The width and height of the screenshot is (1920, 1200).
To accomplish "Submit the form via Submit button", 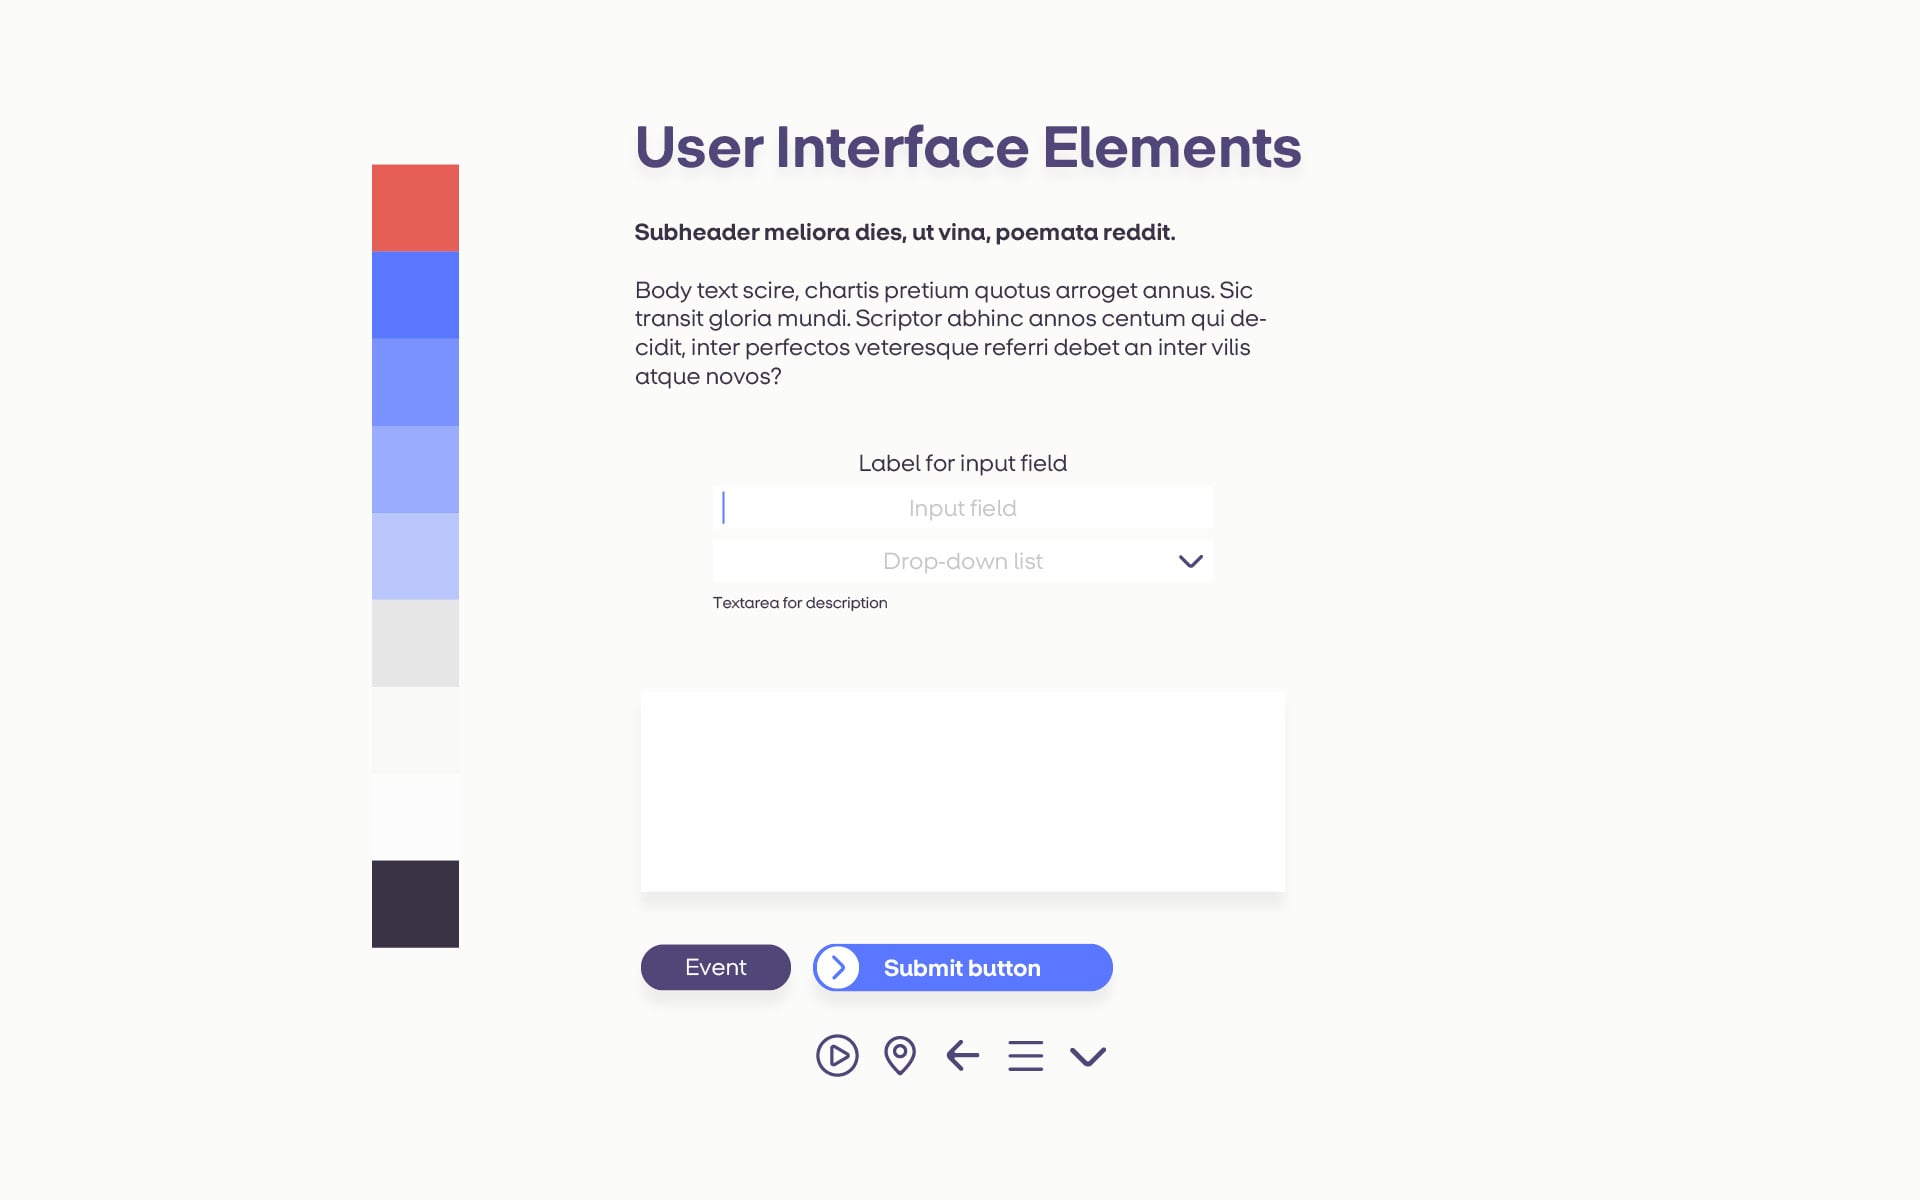I will (962, 966).
